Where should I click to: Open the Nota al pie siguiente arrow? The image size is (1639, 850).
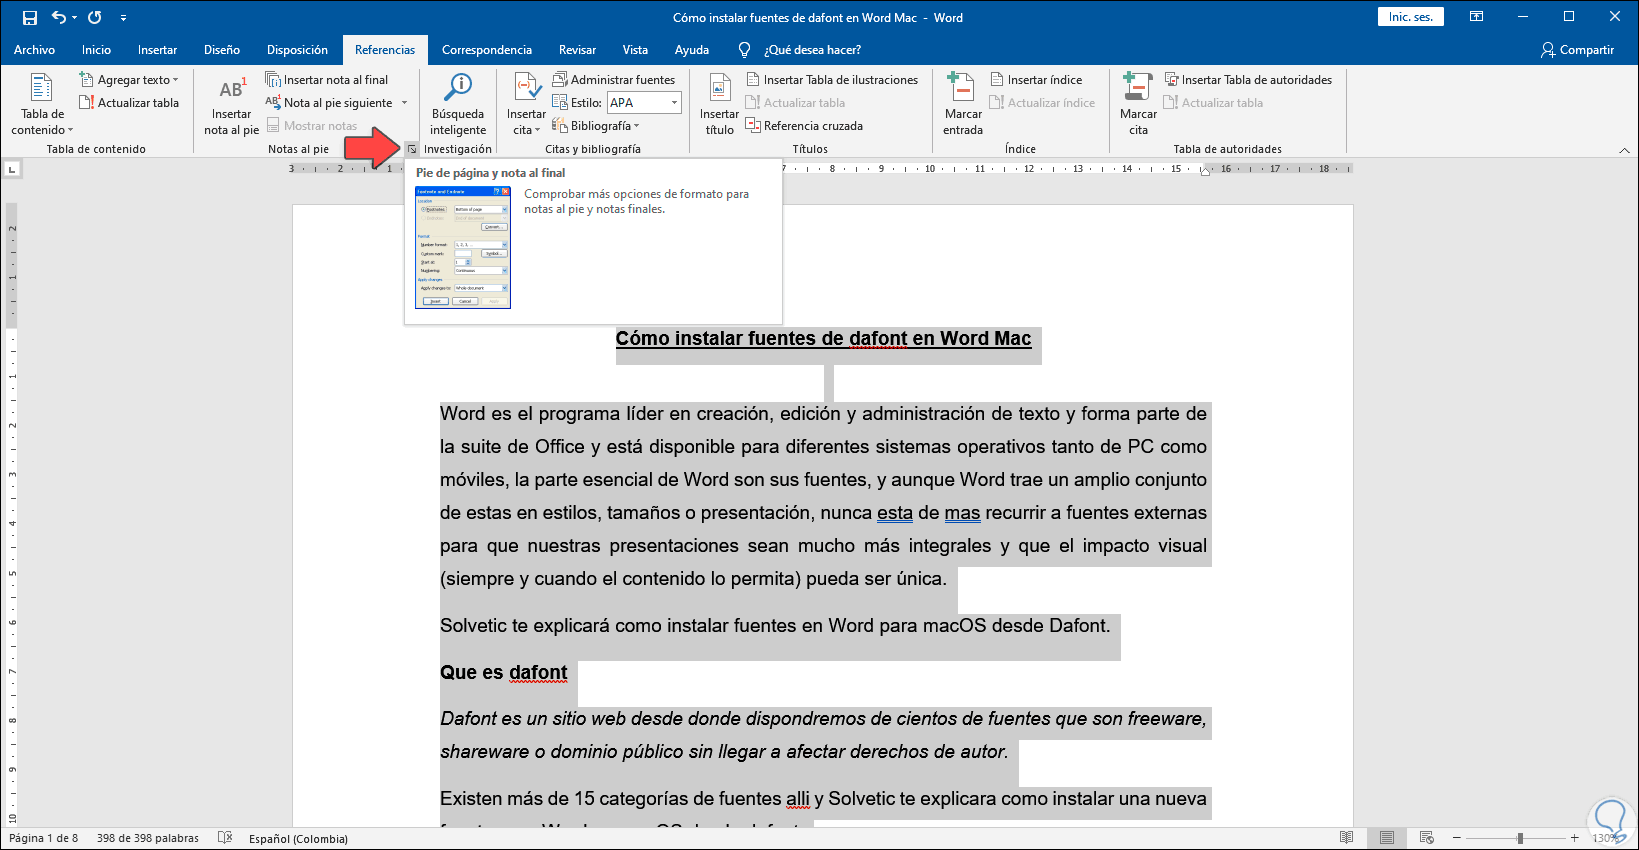pos(404,103)
